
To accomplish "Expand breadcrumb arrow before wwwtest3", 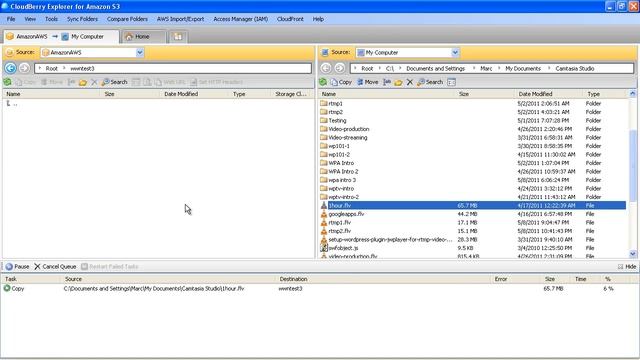I will [x=64, y=68].
